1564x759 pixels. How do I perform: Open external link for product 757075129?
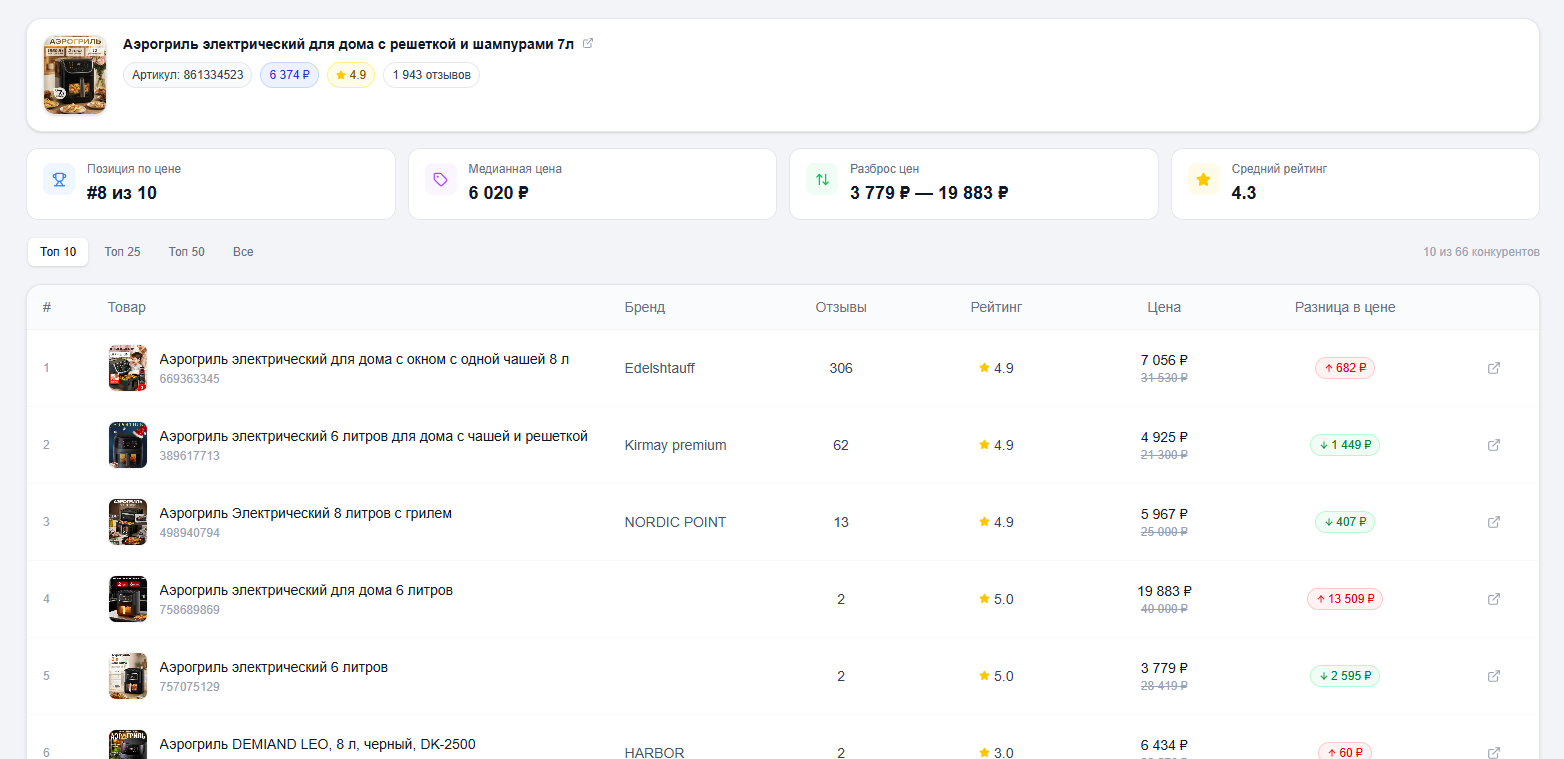(1494, 676)
